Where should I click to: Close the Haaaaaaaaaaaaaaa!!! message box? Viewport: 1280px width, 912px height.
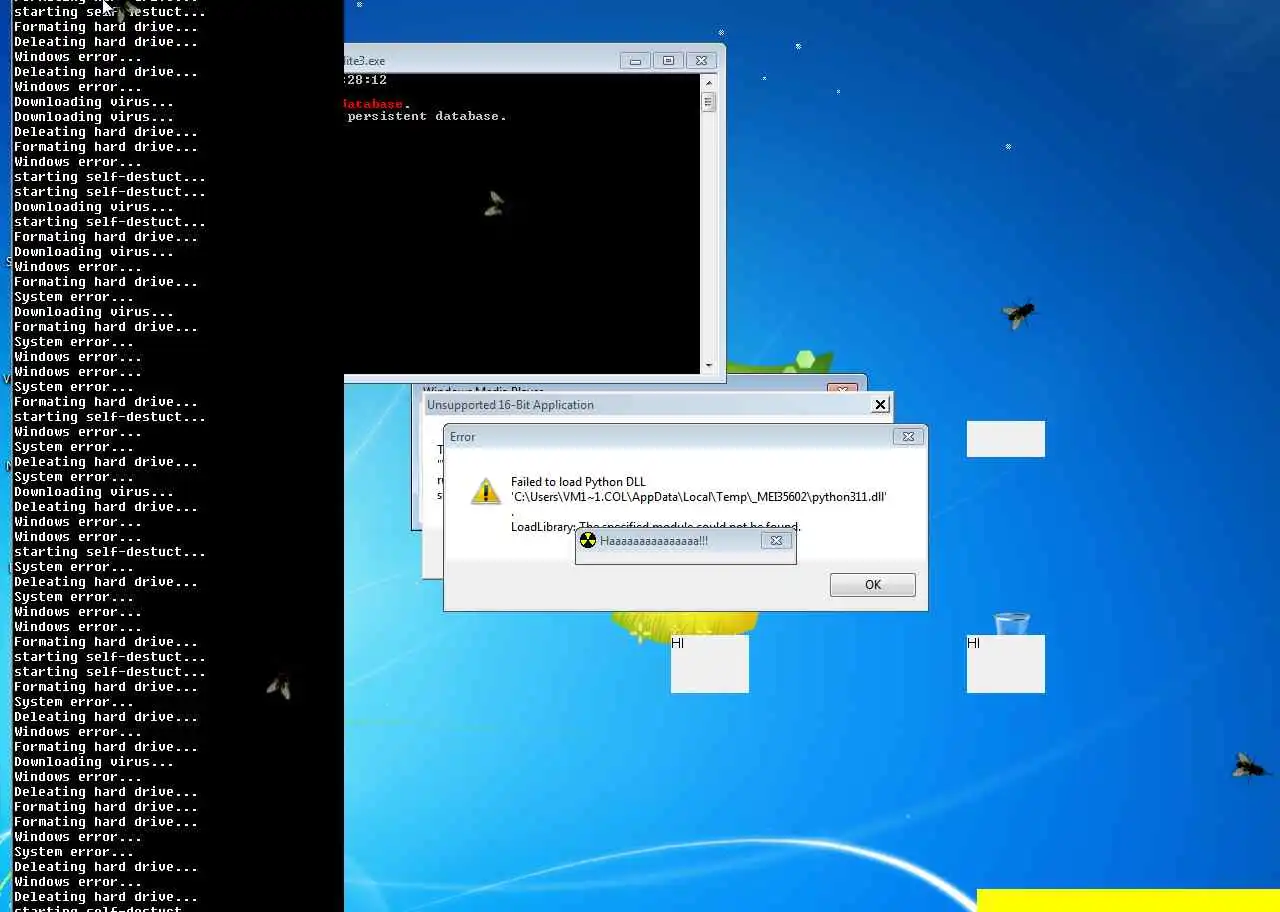click(776, 540)
